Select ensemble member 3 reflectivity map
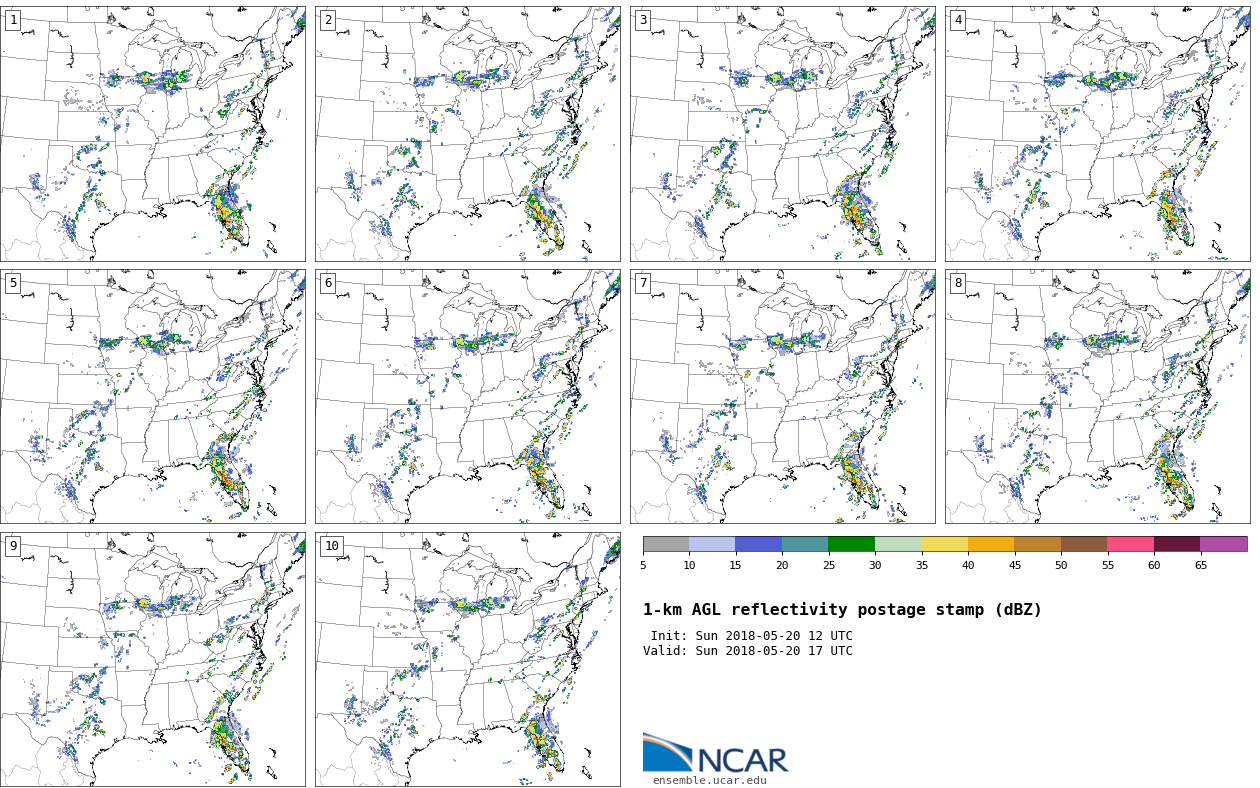Screen dimensions: 1260x788 coord(782,134)
